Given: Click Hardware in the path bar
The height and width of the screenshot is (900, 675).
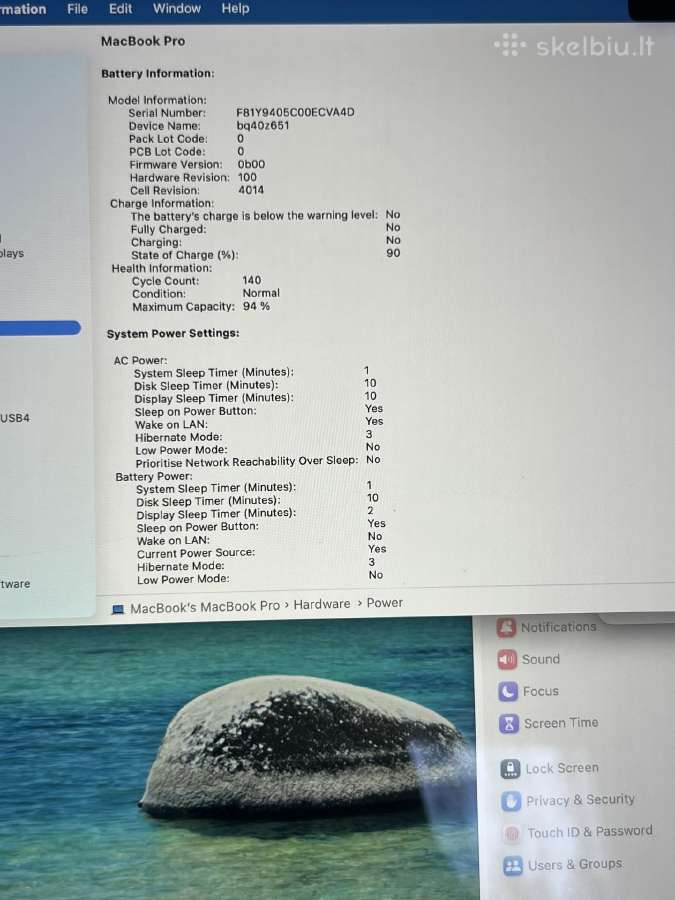Looking at the screenshot, I should [x=322, y=604].
